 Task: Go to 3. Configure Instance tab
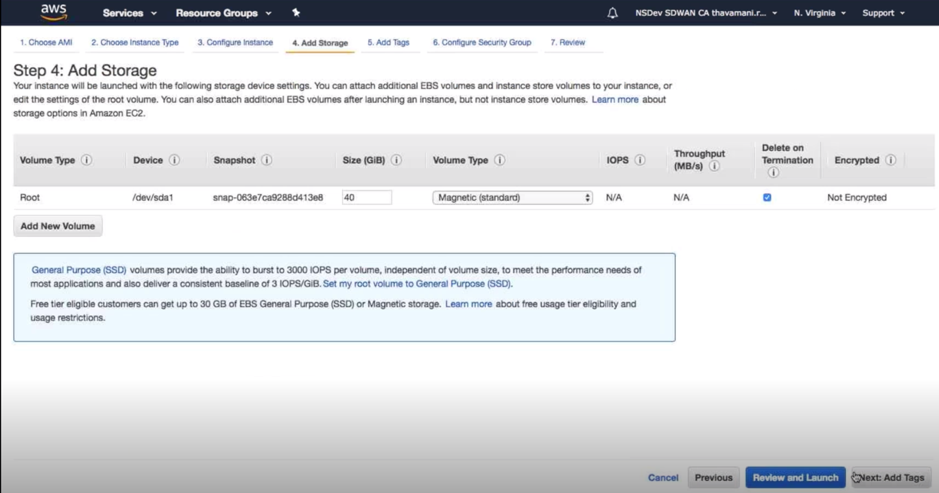pos(235,43)
